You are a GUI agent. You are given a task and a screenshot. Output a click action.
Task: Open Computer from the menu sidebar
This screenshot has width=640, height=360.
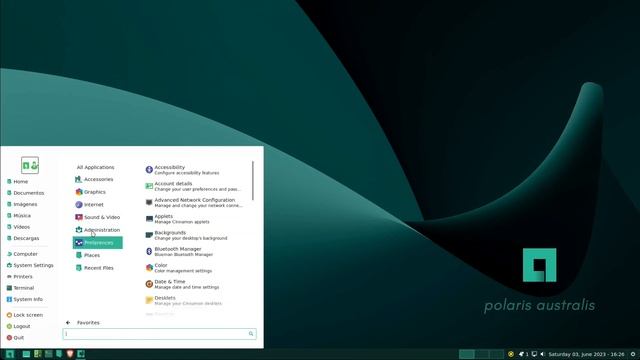point(22,254)
